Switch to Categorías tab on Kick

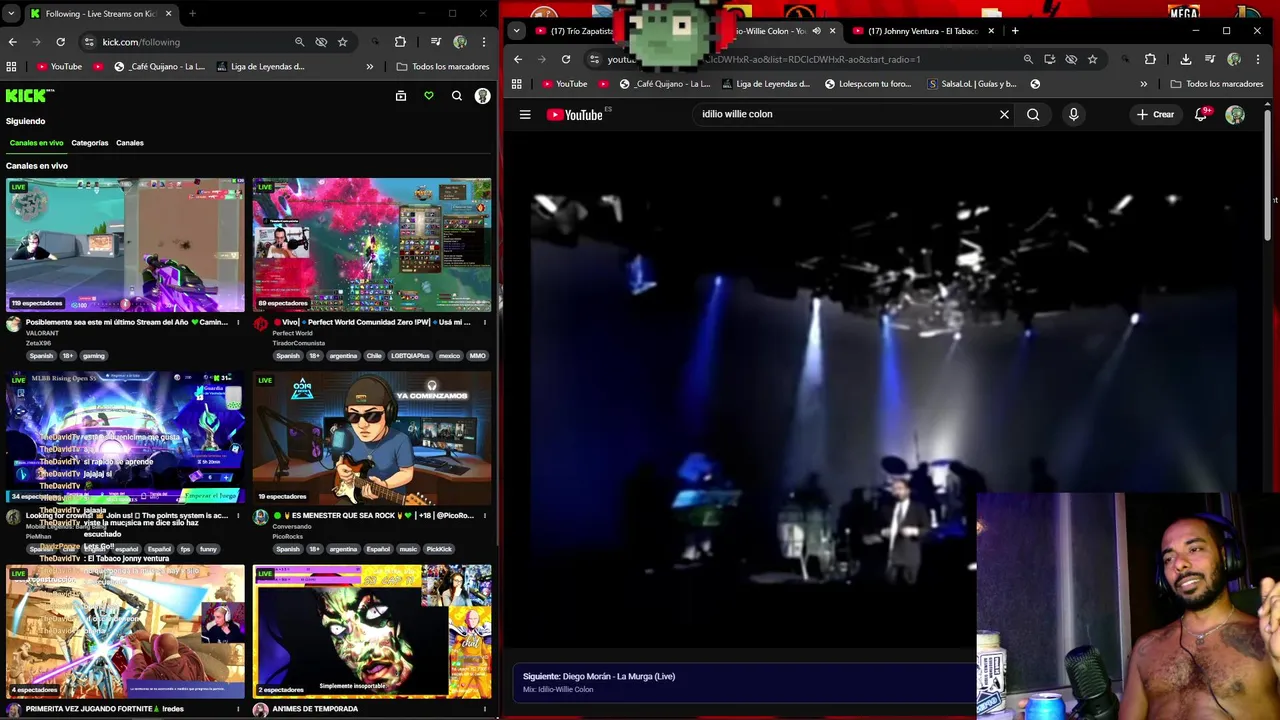[x=90, y=143]
